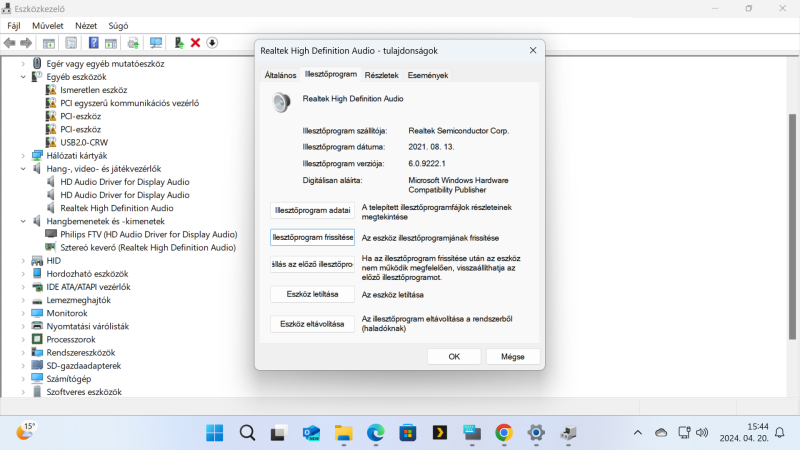This screenshot has width=800, height=450.
Task: Click the update driver icon with gear
Action: pyautogui.click(x=133, y=43)
